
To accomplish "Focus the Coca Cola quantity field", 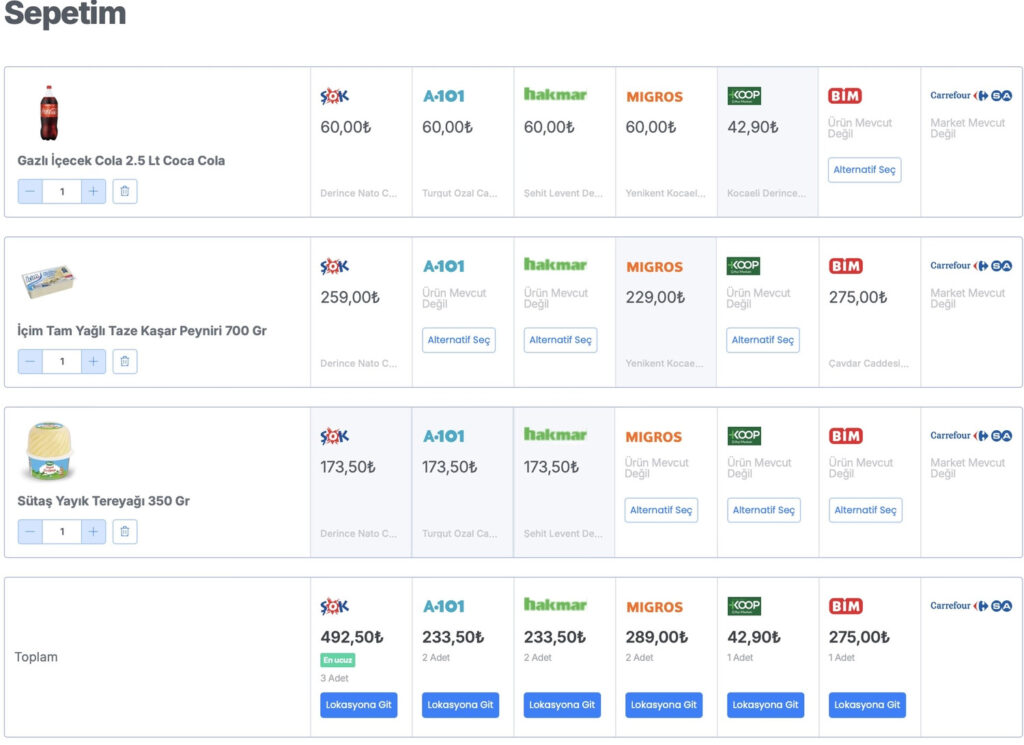I will (x=62, y=191).
